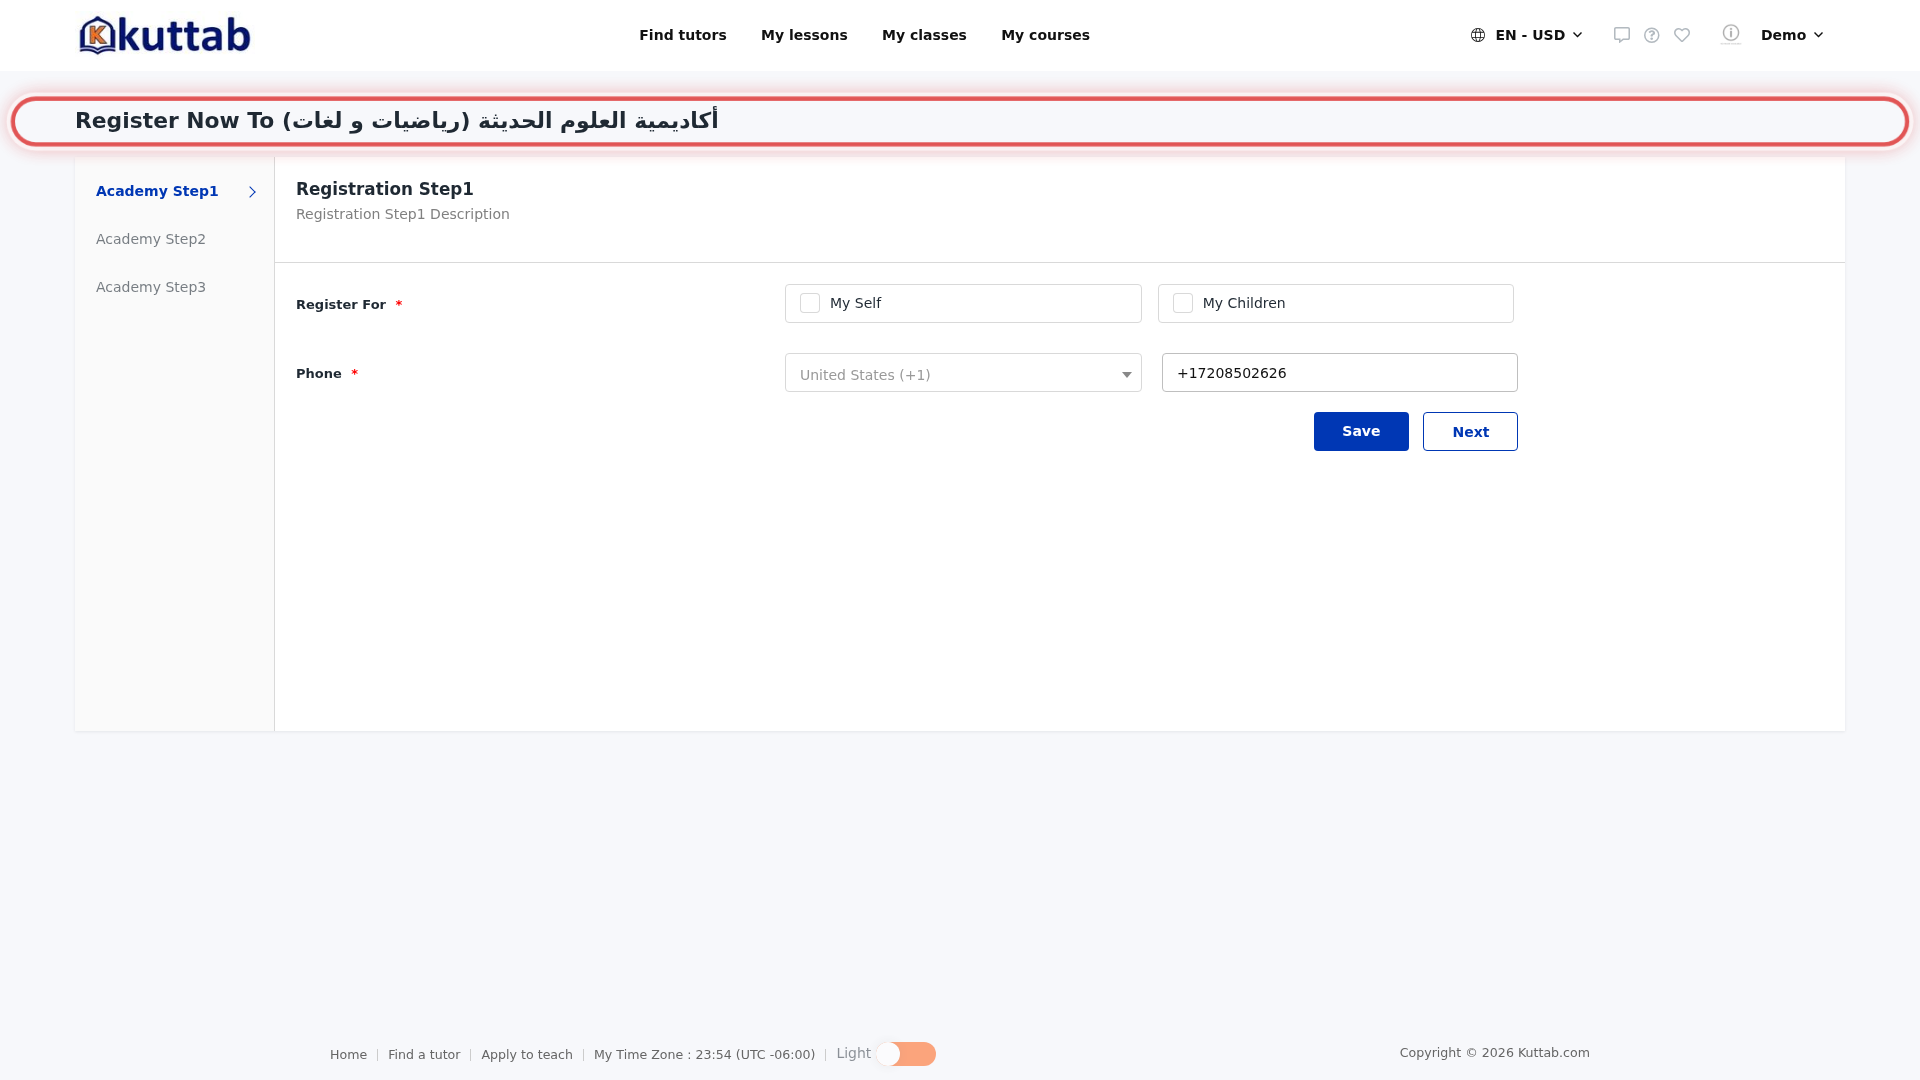
Task: Click the globe language icon
Action: click(1478, 35)
